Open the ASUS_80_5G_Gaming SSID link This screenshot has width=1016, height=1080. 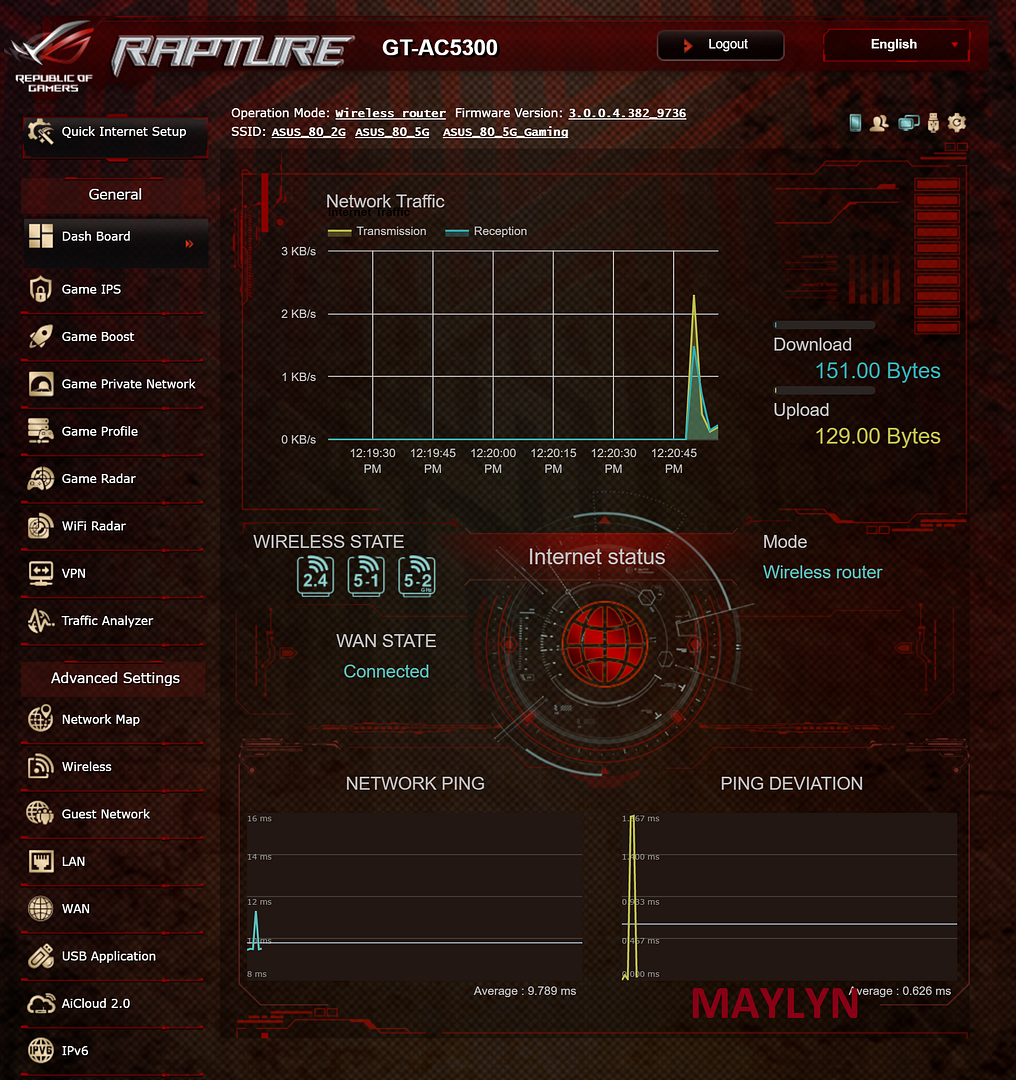[505, 132]
